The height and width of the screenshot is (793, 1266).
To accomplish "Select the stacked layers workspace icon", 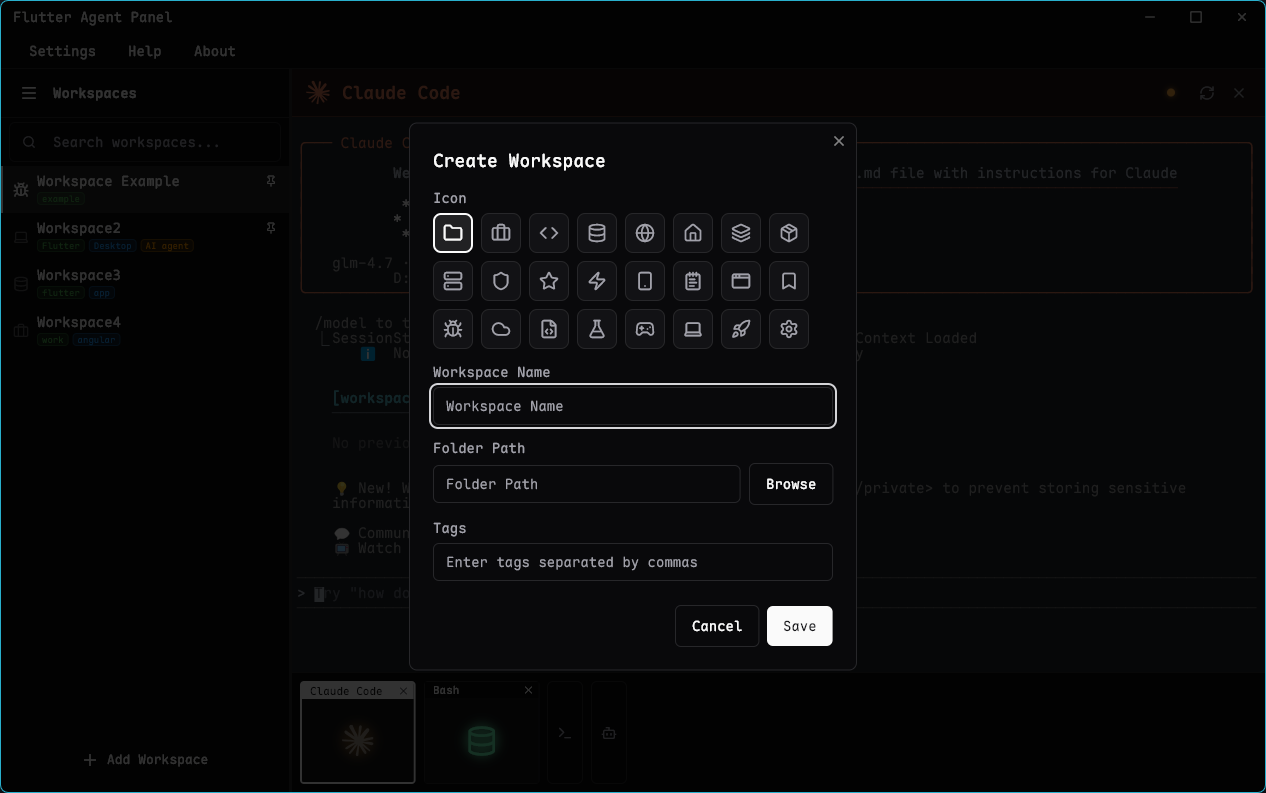I will (741, 233).
